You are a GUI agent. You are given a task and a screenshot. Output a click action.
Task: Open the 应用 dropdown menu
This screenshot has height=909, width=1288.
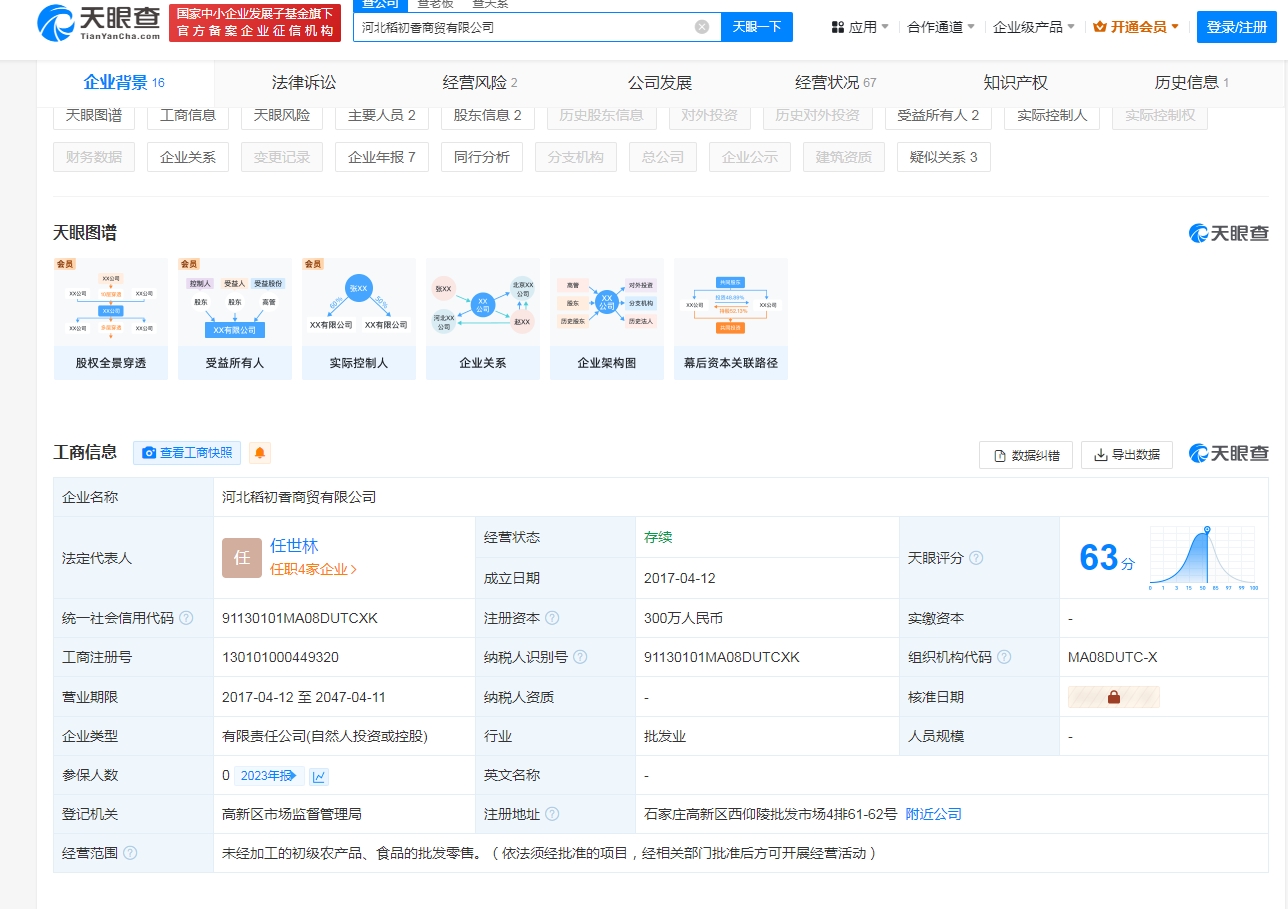860,27
